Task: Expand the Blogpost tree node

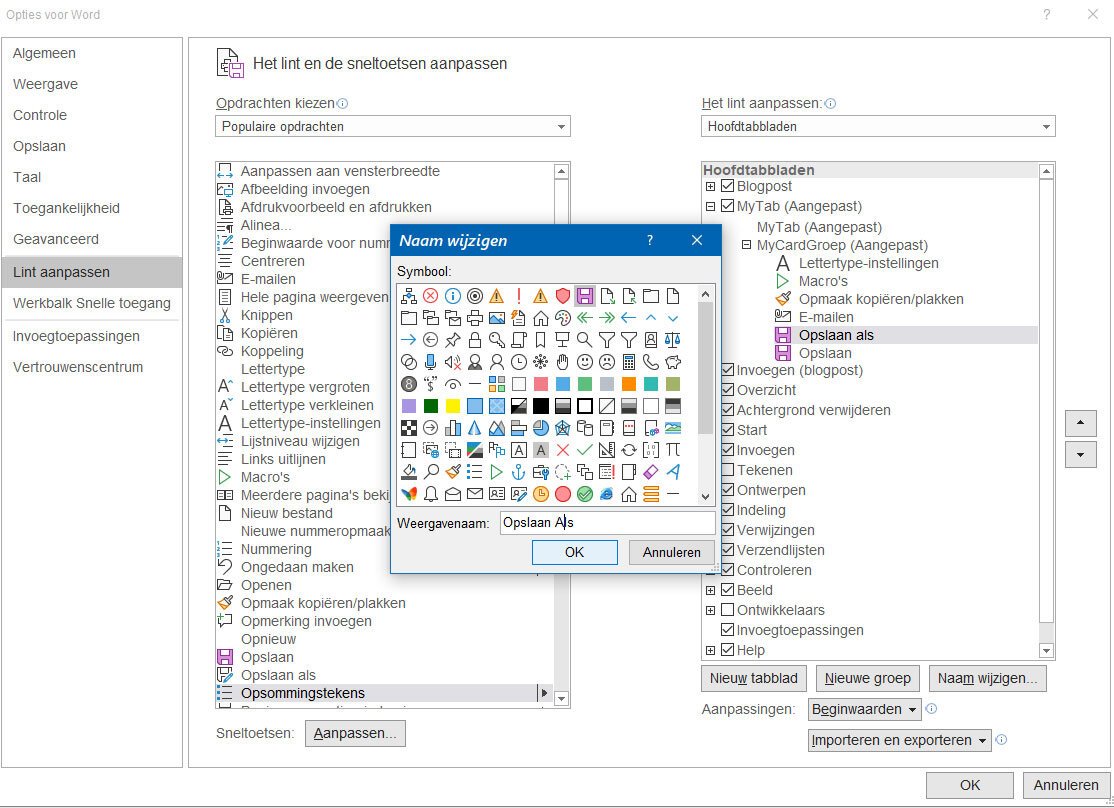Action: coord(710,187)
